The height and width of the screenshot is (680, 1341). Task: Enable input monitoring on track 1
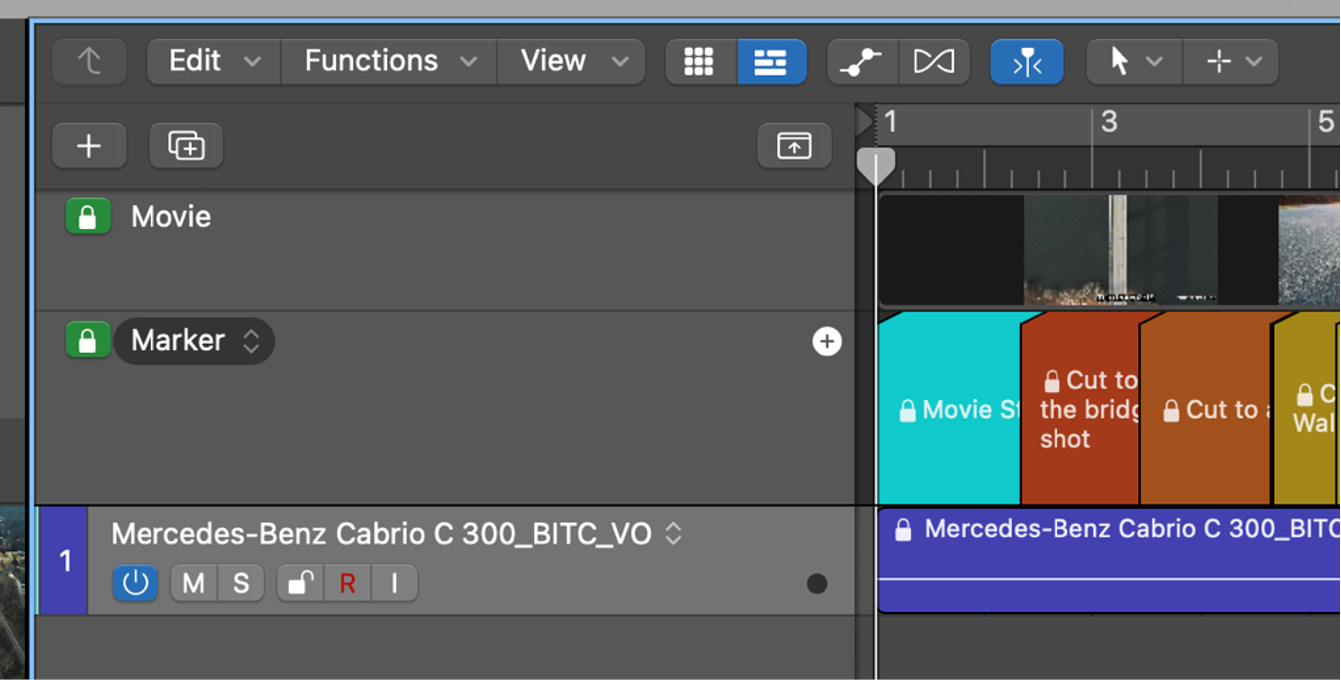(395, 583)
